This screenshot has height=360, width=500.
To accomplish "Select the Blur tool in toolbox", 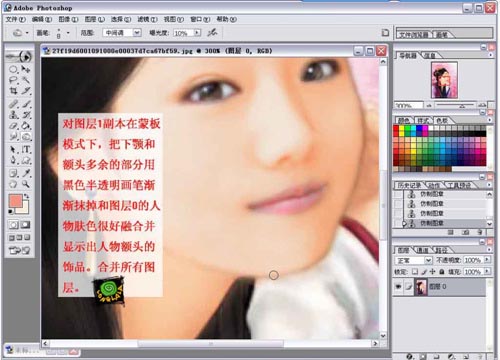I will (x=13, y=136).
